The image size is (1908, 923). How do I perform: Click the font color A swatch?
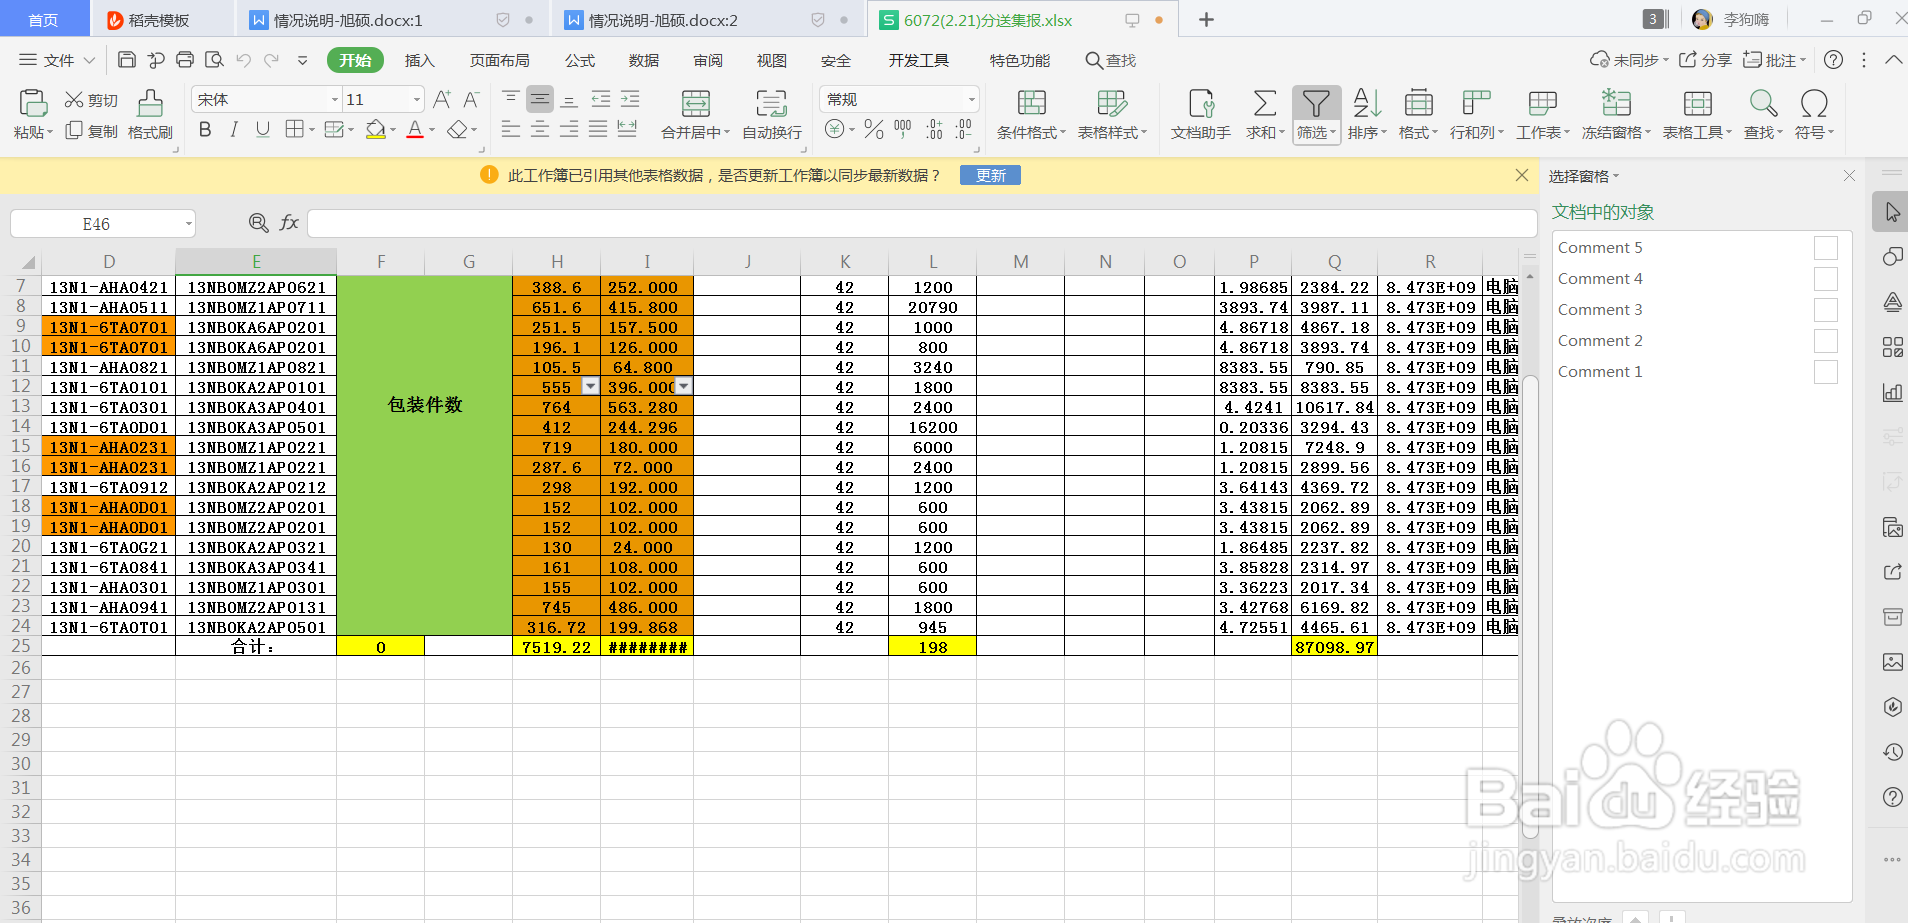[415, 130]
